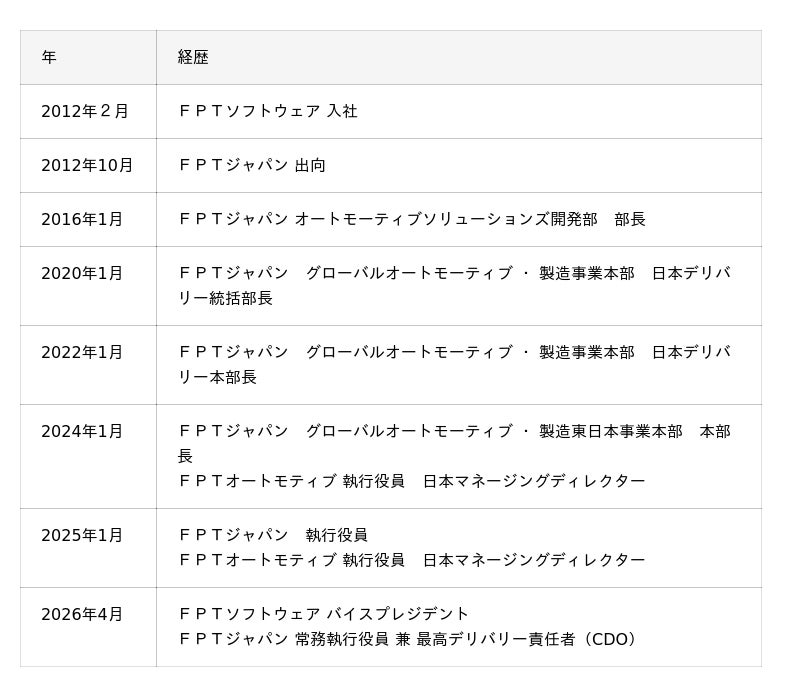This screenshot has width=800, height=697.
Task: Select the 日本デリバリー本部長 career entry
Action: click(x=454, y=364)
